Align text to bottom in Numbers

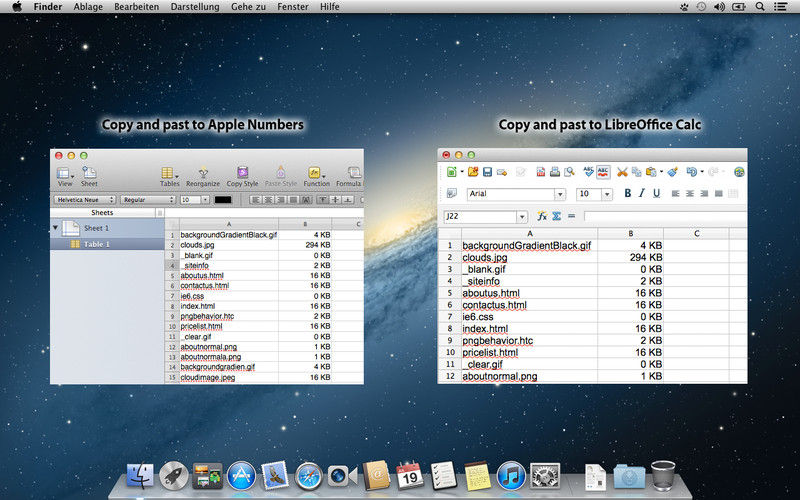point(348,199)
